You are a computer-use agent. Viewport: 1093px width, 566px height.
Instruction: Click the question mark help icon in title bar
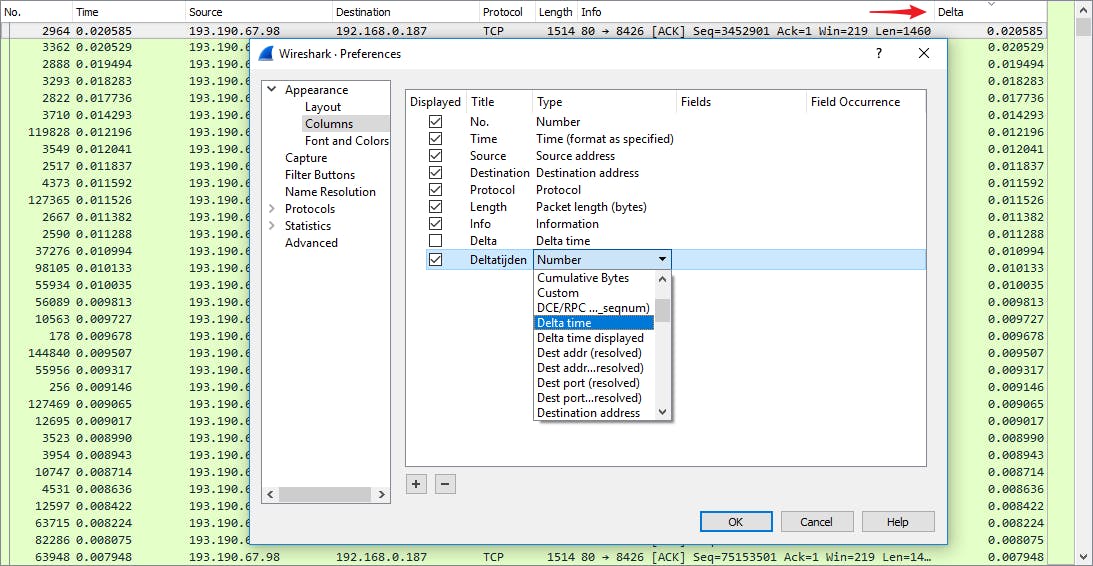(879, 53)
